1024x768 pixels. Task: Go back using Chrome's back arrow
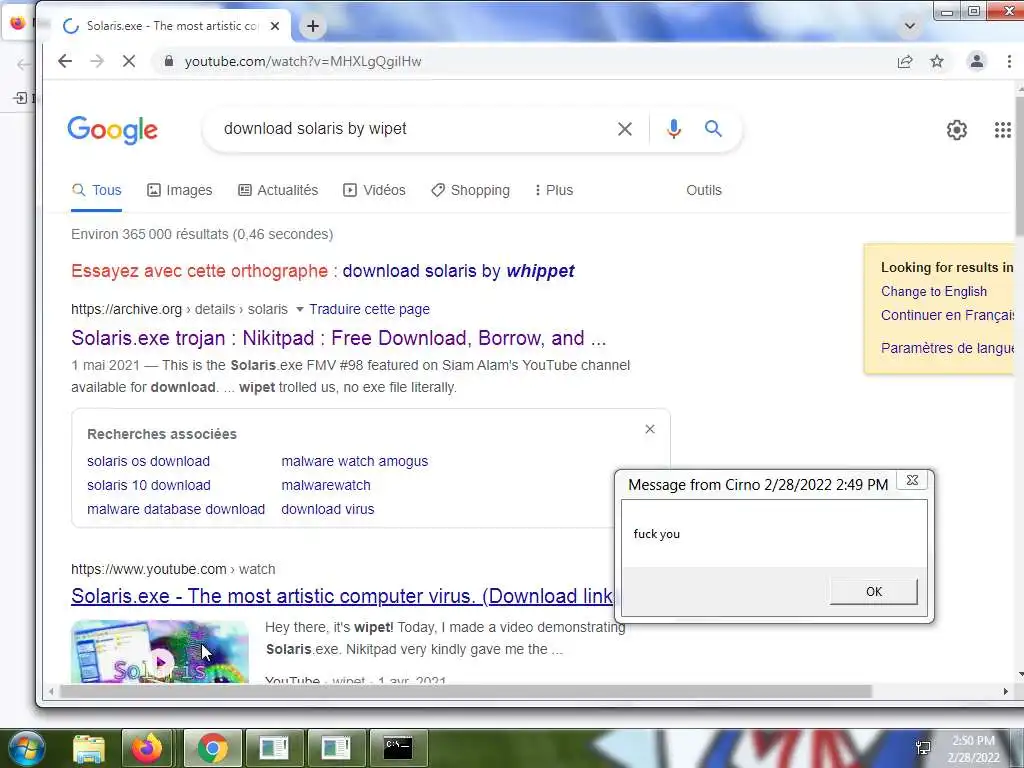pyautogui.click(x=65, y=61)
